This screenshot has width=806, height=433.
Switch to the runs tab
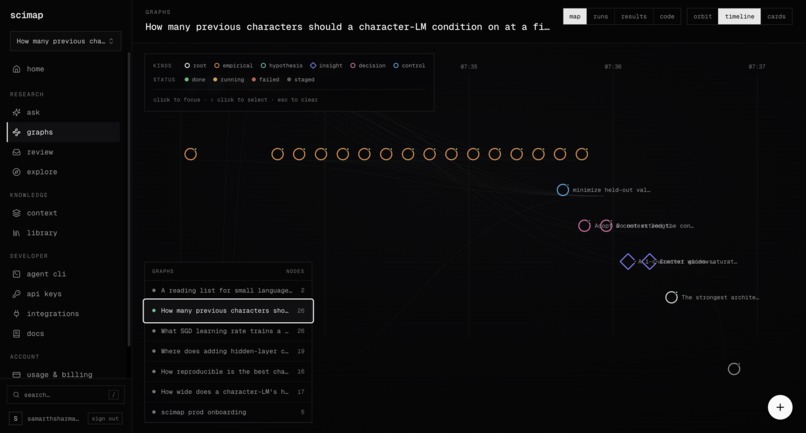point(600,16)
